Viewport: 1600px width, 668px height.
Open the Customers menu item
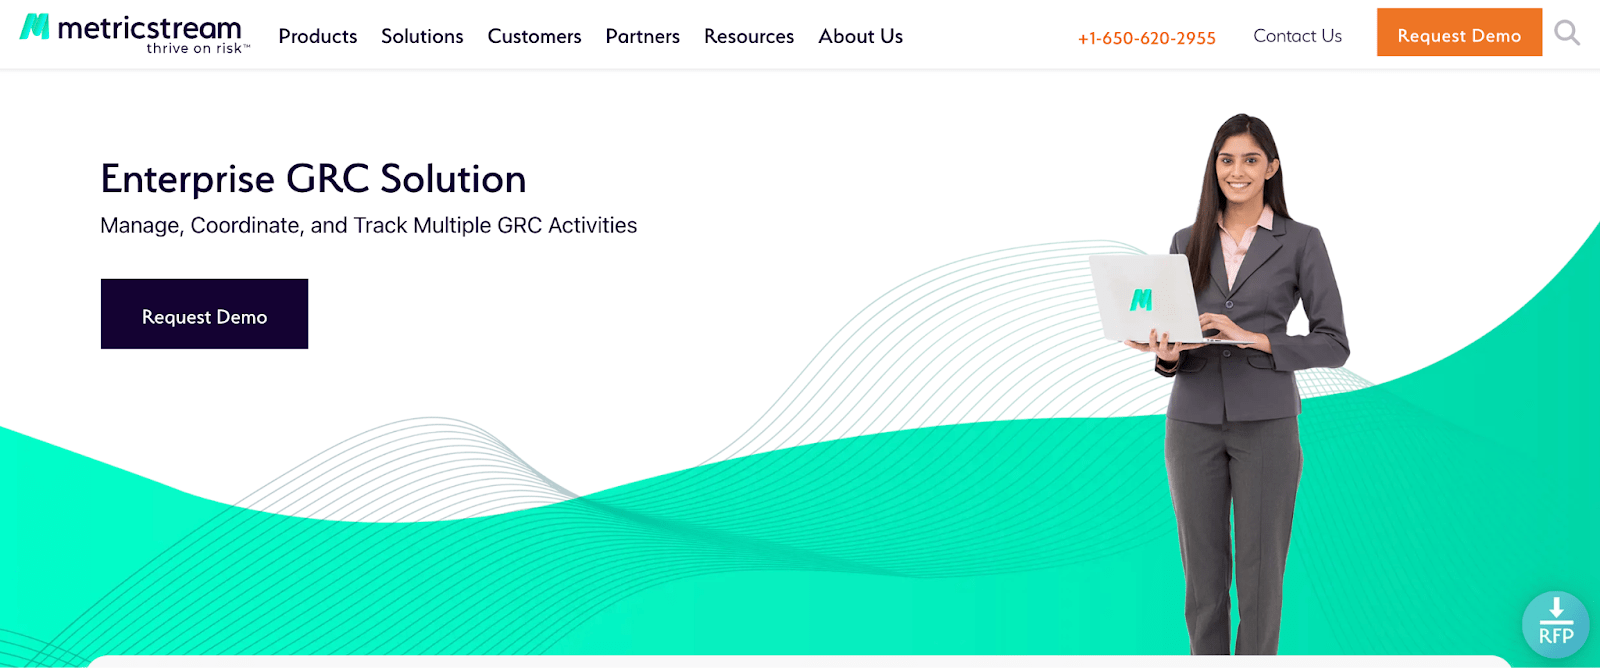tap(534, 36)
